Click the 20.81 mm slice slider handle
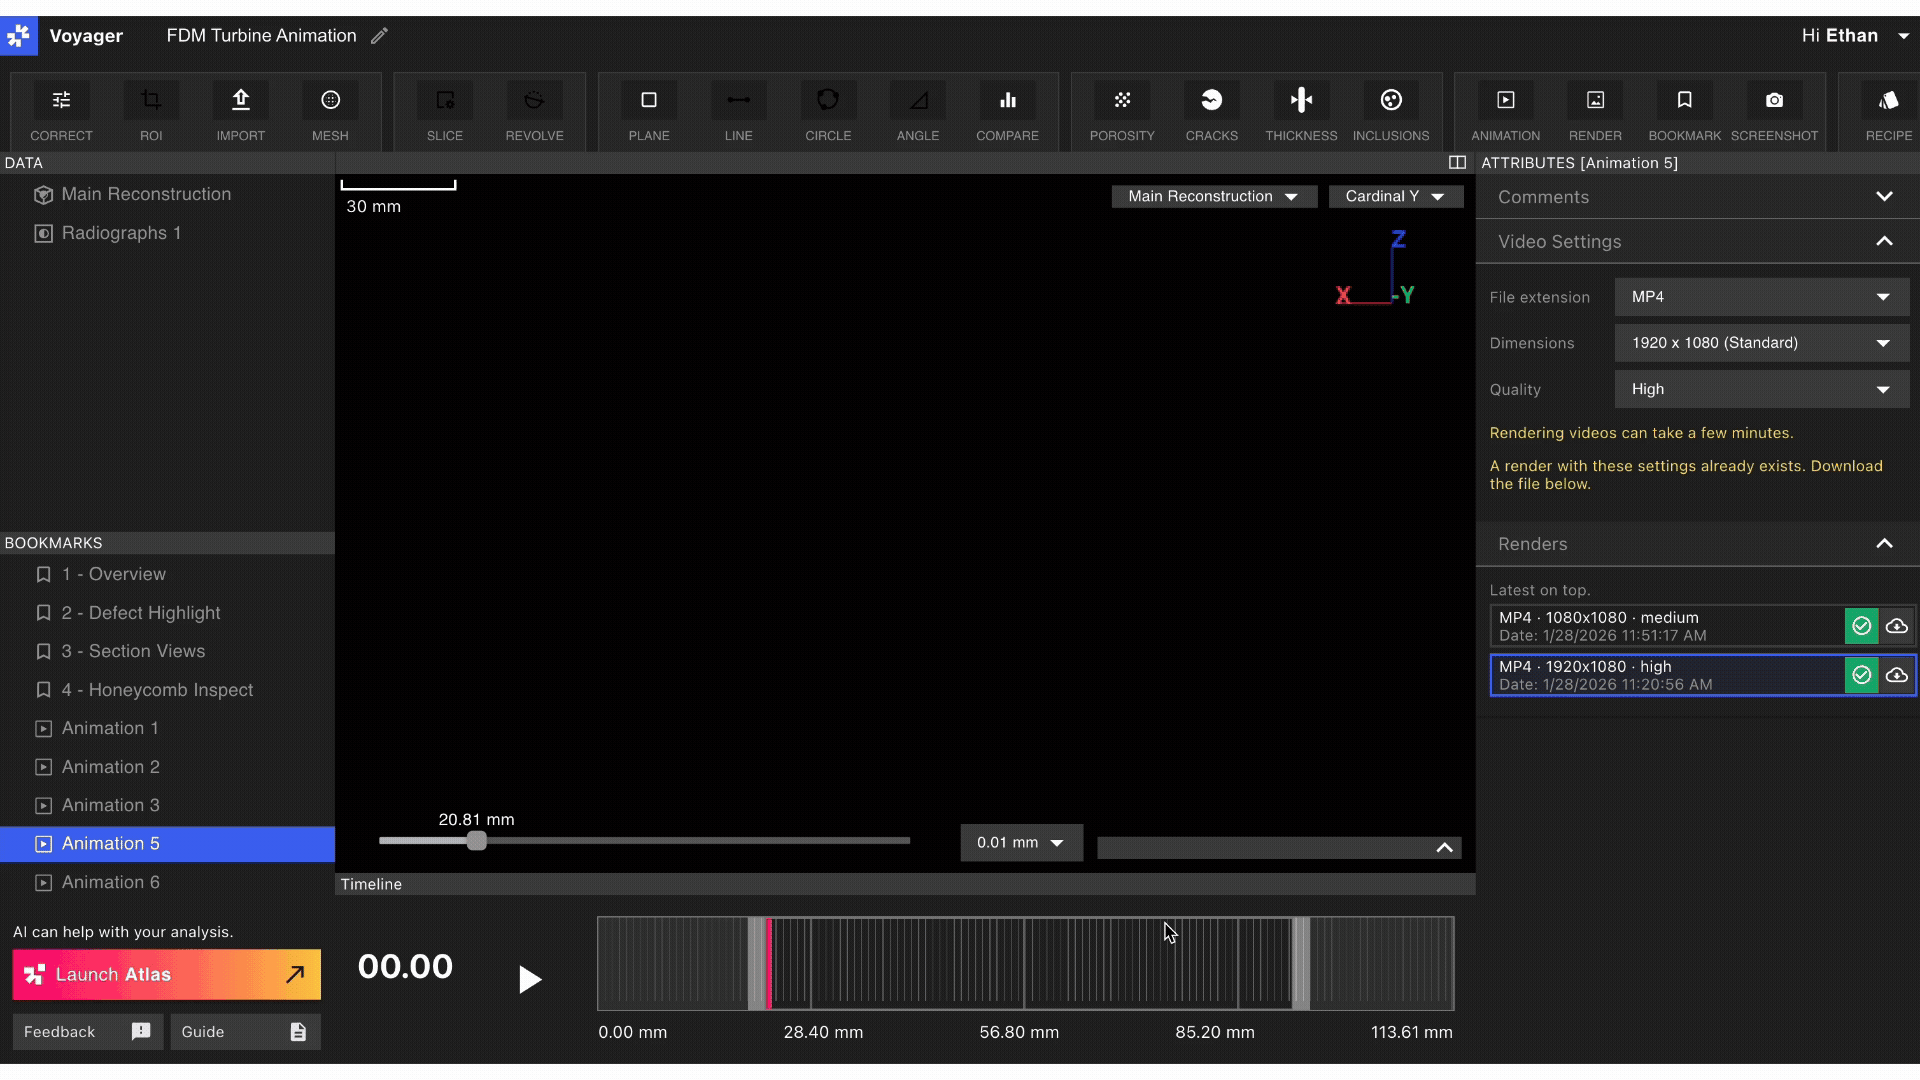1920x1080 pixels. [477, 841]
